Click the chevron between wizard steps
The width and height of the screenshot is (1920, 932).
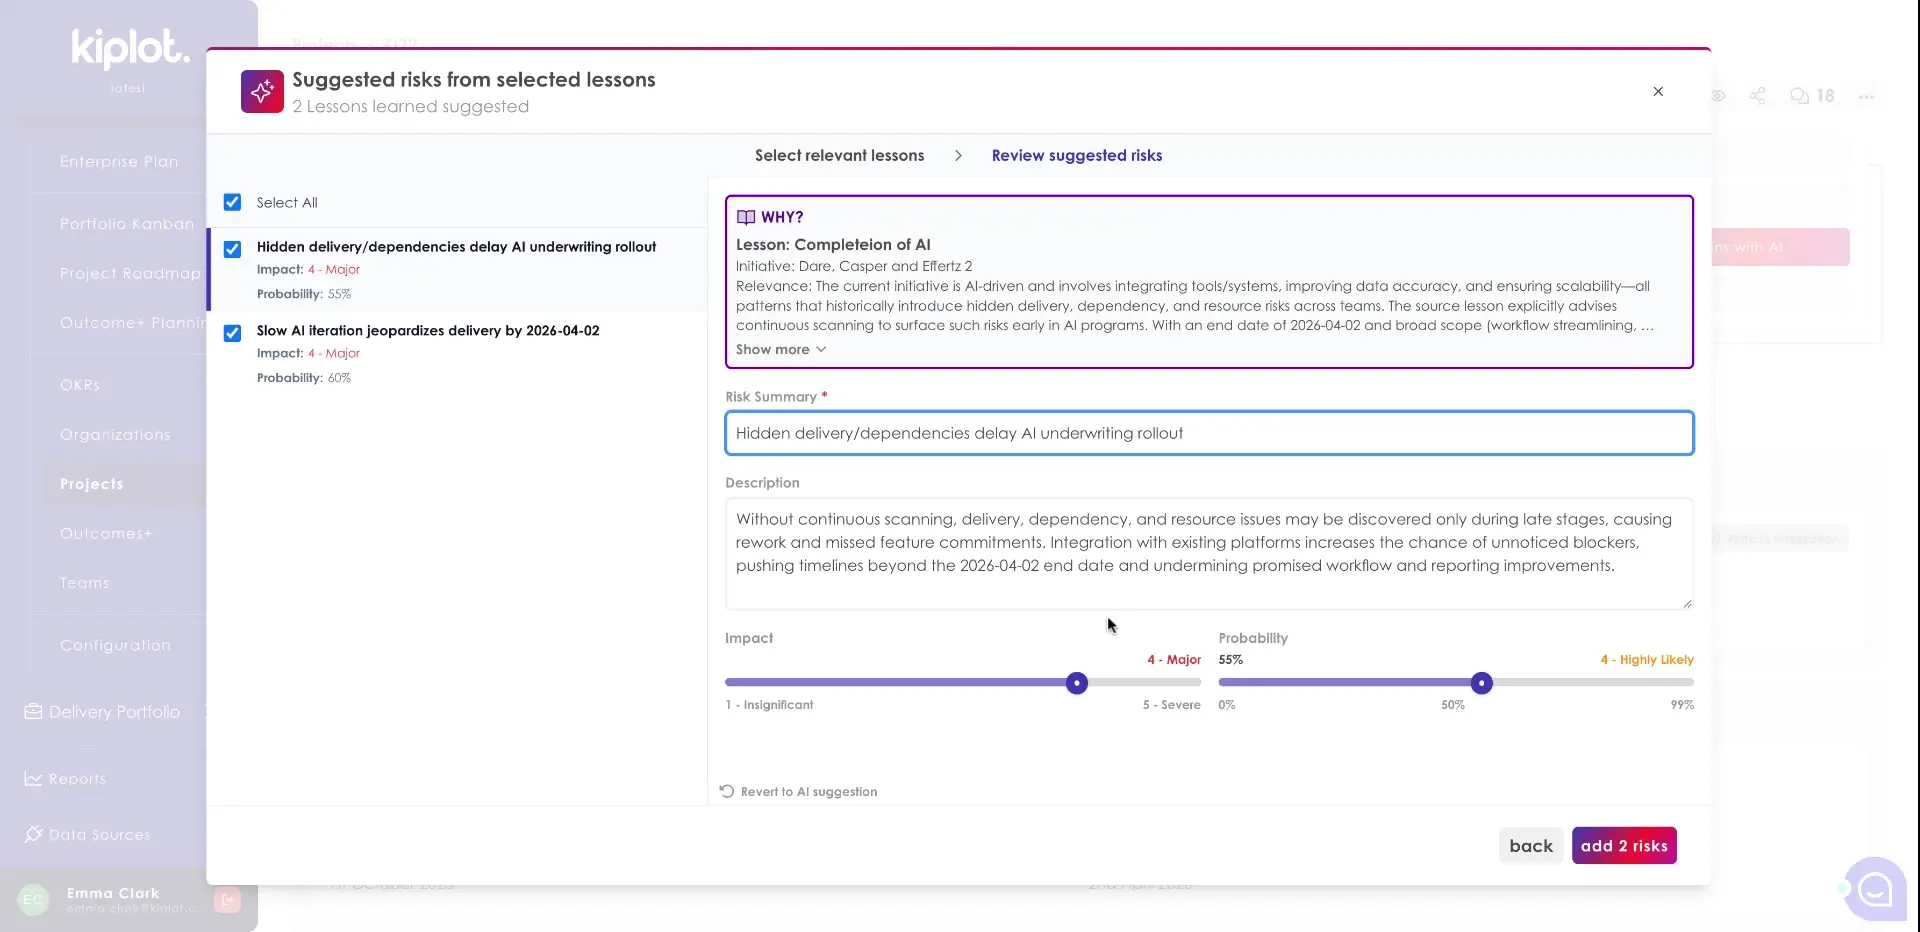coord(958,156)
